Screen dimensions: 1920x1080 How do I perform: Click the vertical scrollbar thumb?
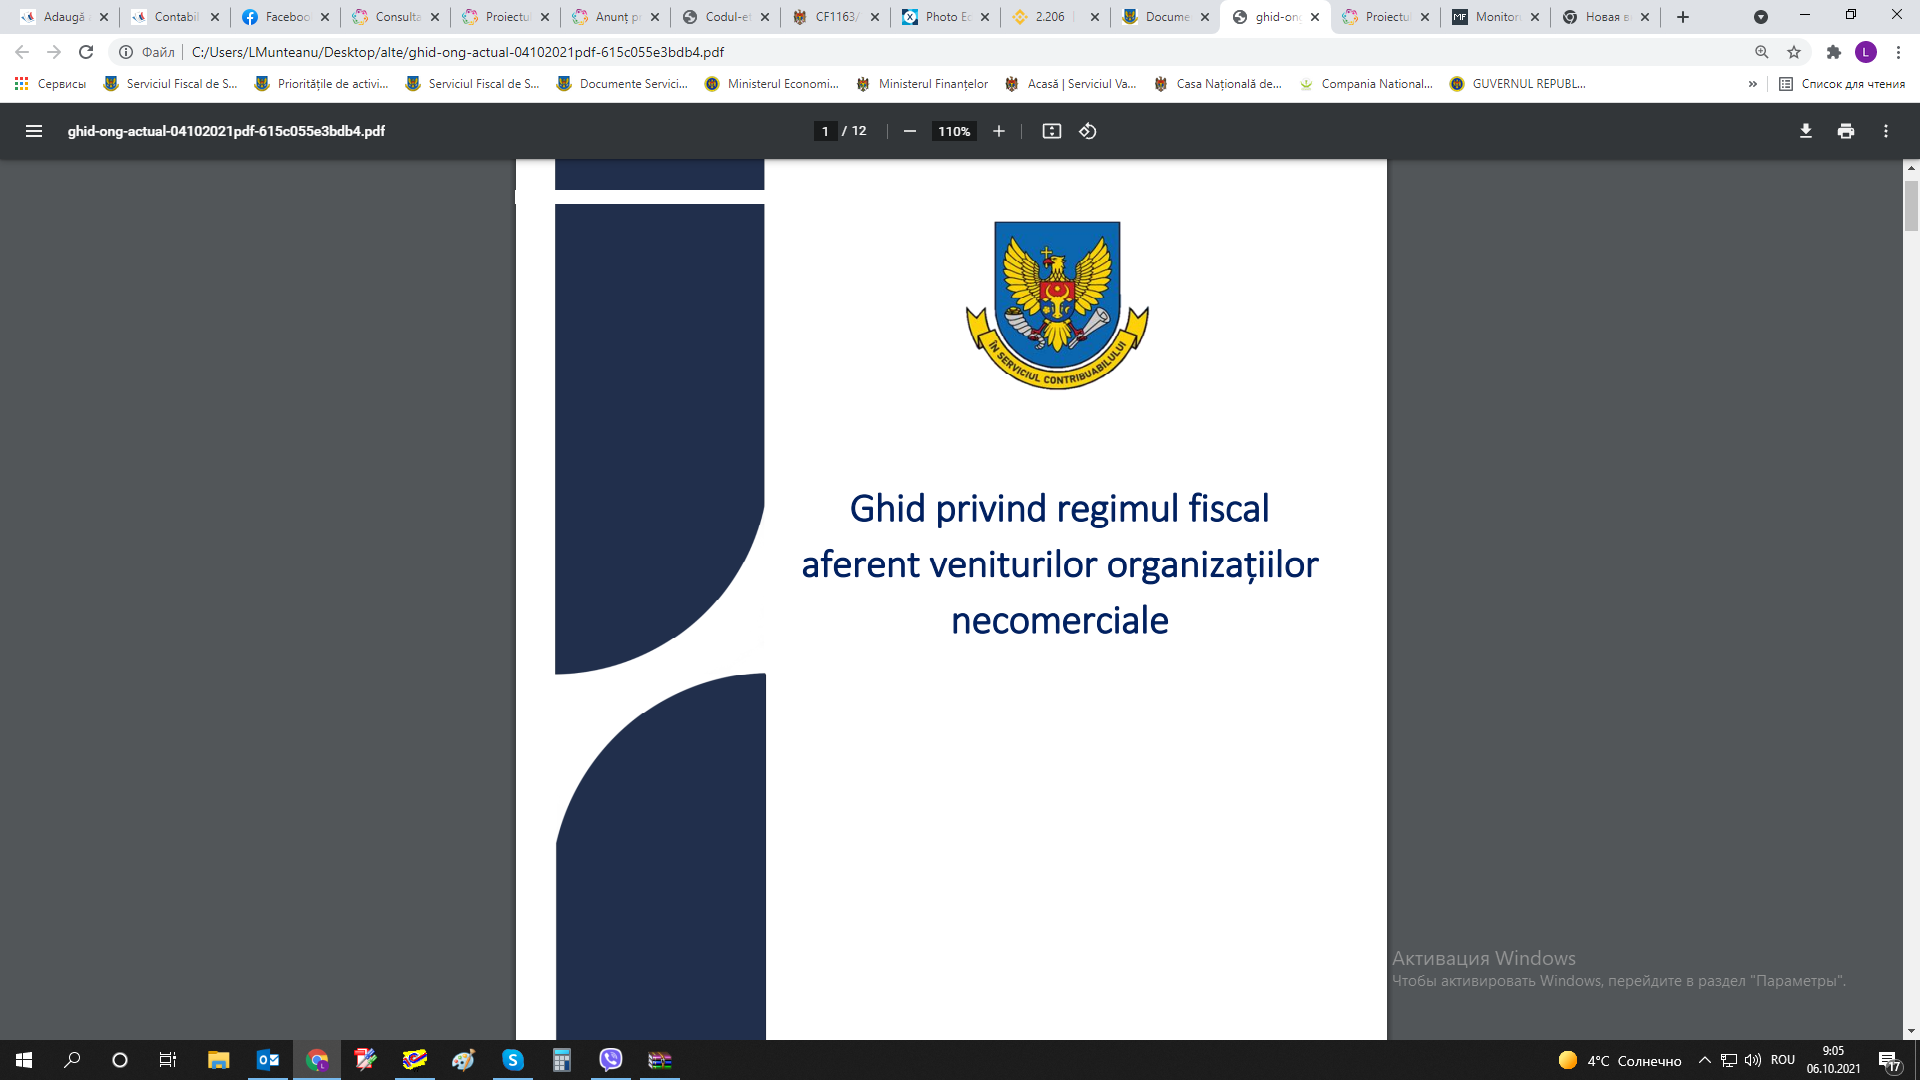point(1911,205)
